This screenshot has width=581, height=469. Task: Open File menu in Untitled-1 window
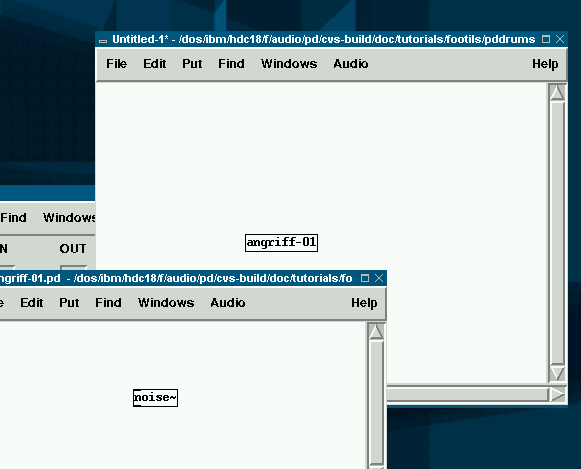(116, 64)
